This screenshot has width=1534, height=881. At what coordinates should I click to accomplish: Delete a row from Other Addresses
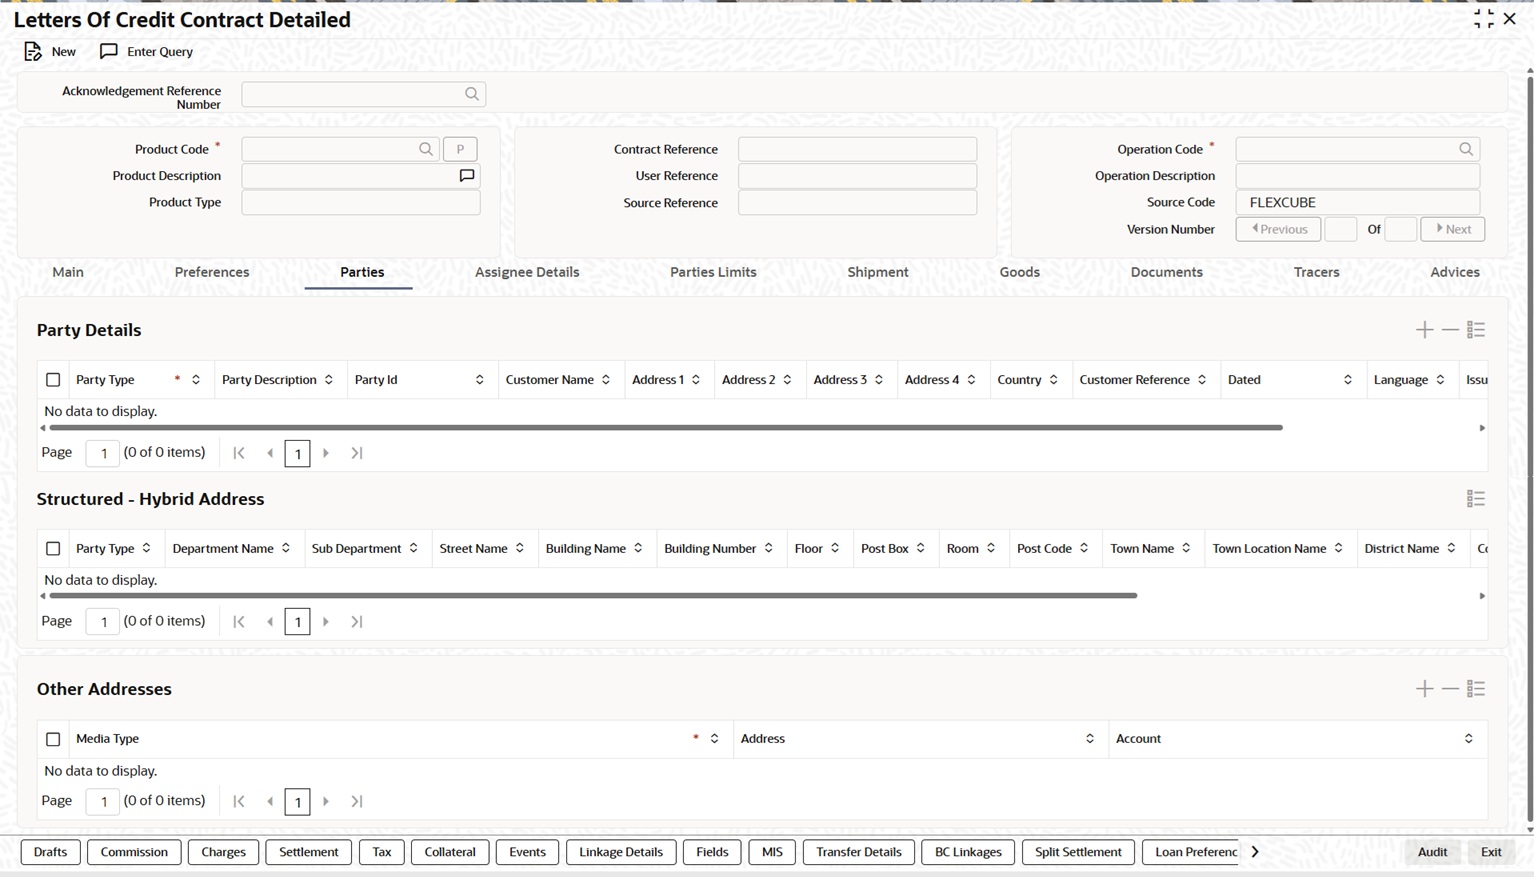[1451, 689]
